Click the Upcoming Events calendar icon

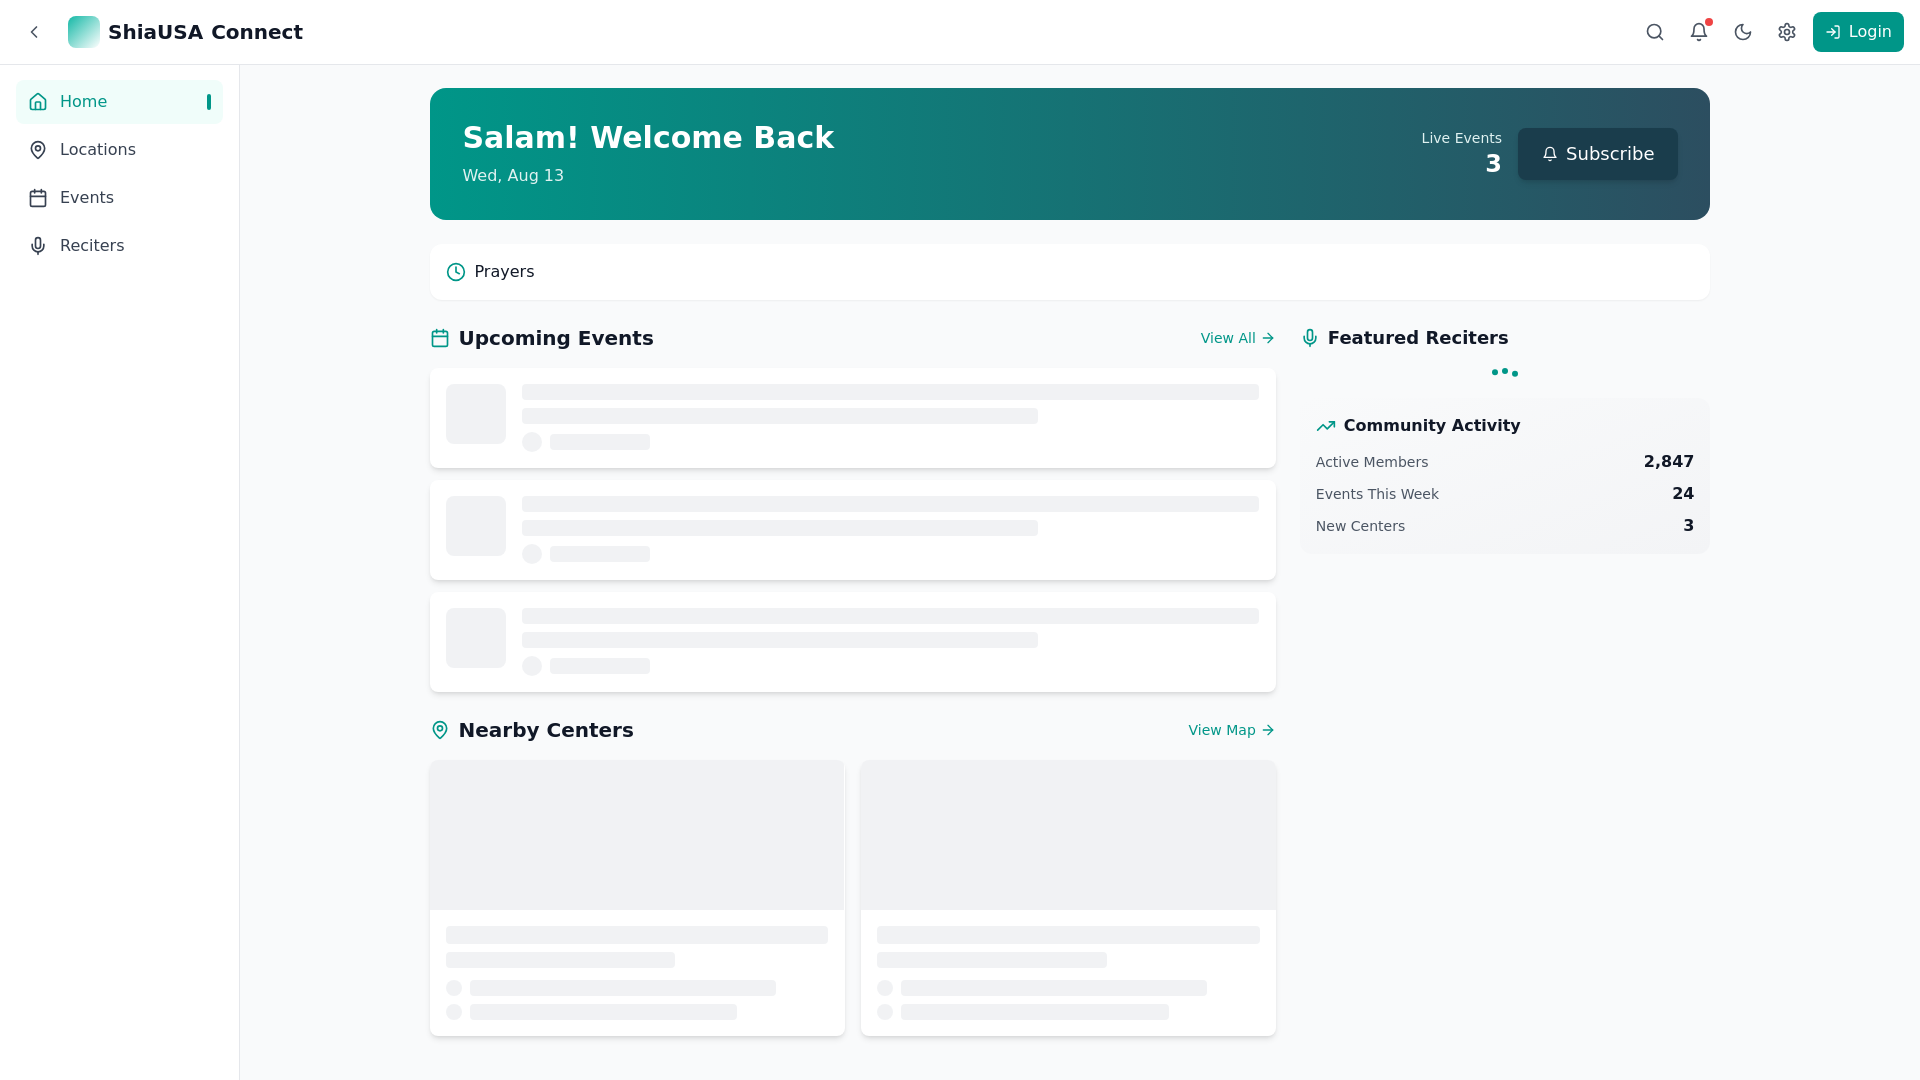click(x=440, y=338)
